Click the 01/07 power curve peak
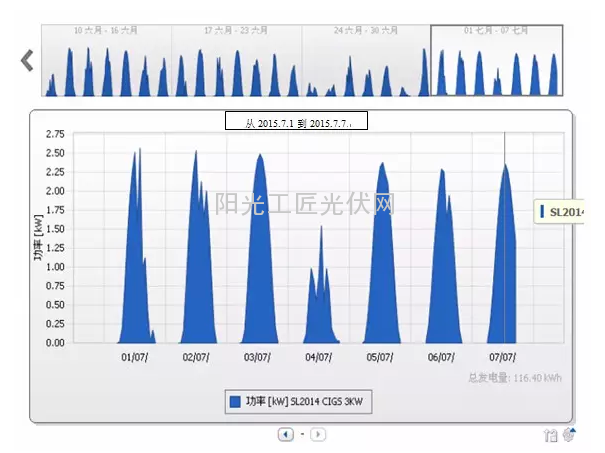The width and height of the screenshot is (605, 453). (x=136, y=160)
